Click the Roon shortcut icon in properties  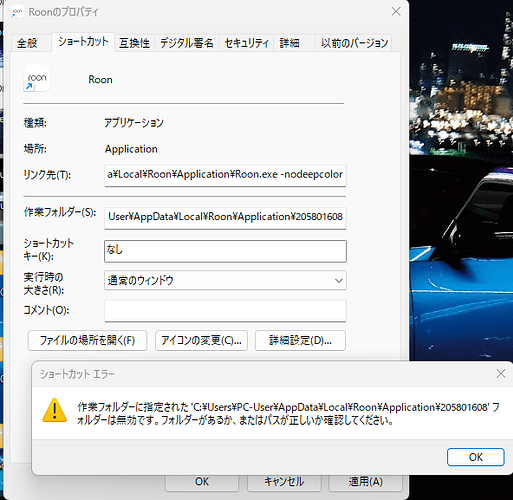pos(37,79)
